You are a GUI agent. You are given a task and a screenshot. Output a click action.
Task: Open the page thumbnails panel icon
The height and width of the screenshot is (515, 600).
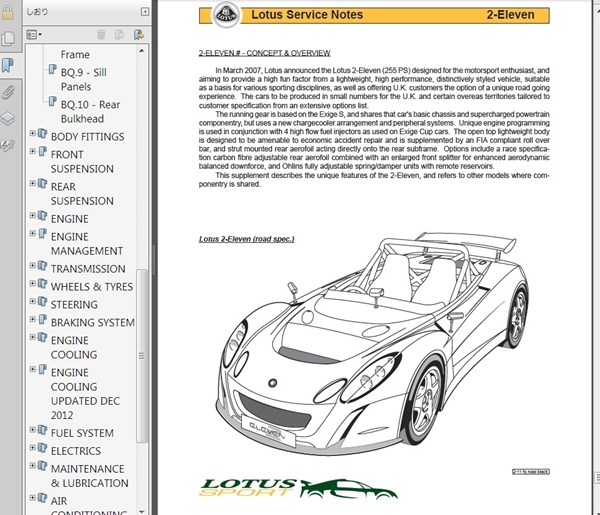click(x=8, y=39)
